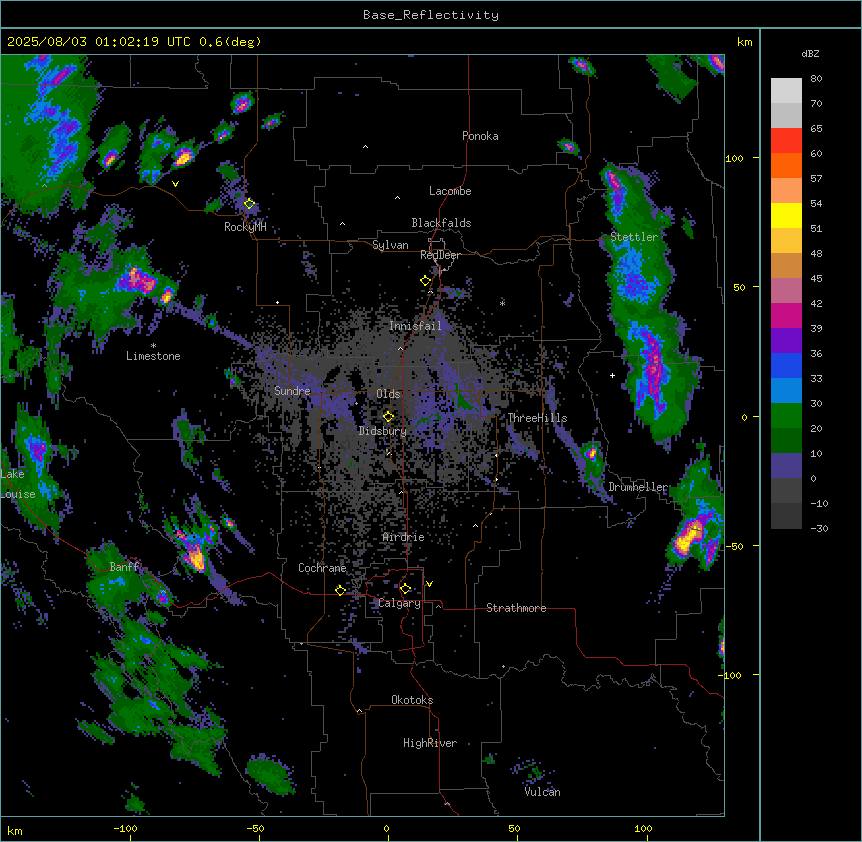
Task: Click the asterisk marker above Limestone
Action: tap(153, 346)
